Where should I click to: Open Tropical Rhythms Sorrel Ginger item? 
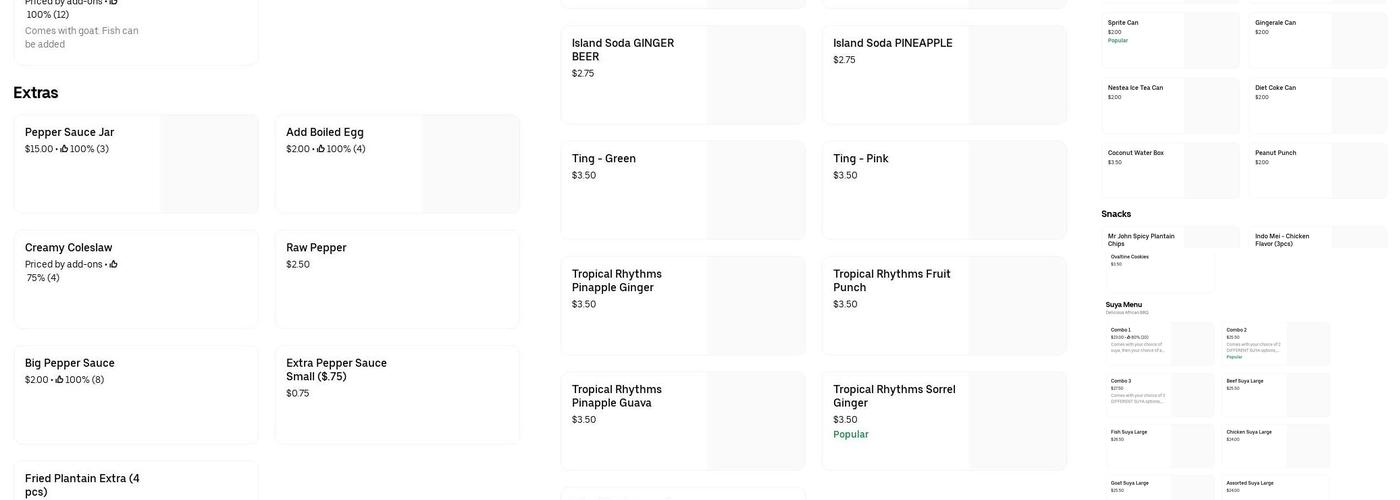tap(943, 420)
